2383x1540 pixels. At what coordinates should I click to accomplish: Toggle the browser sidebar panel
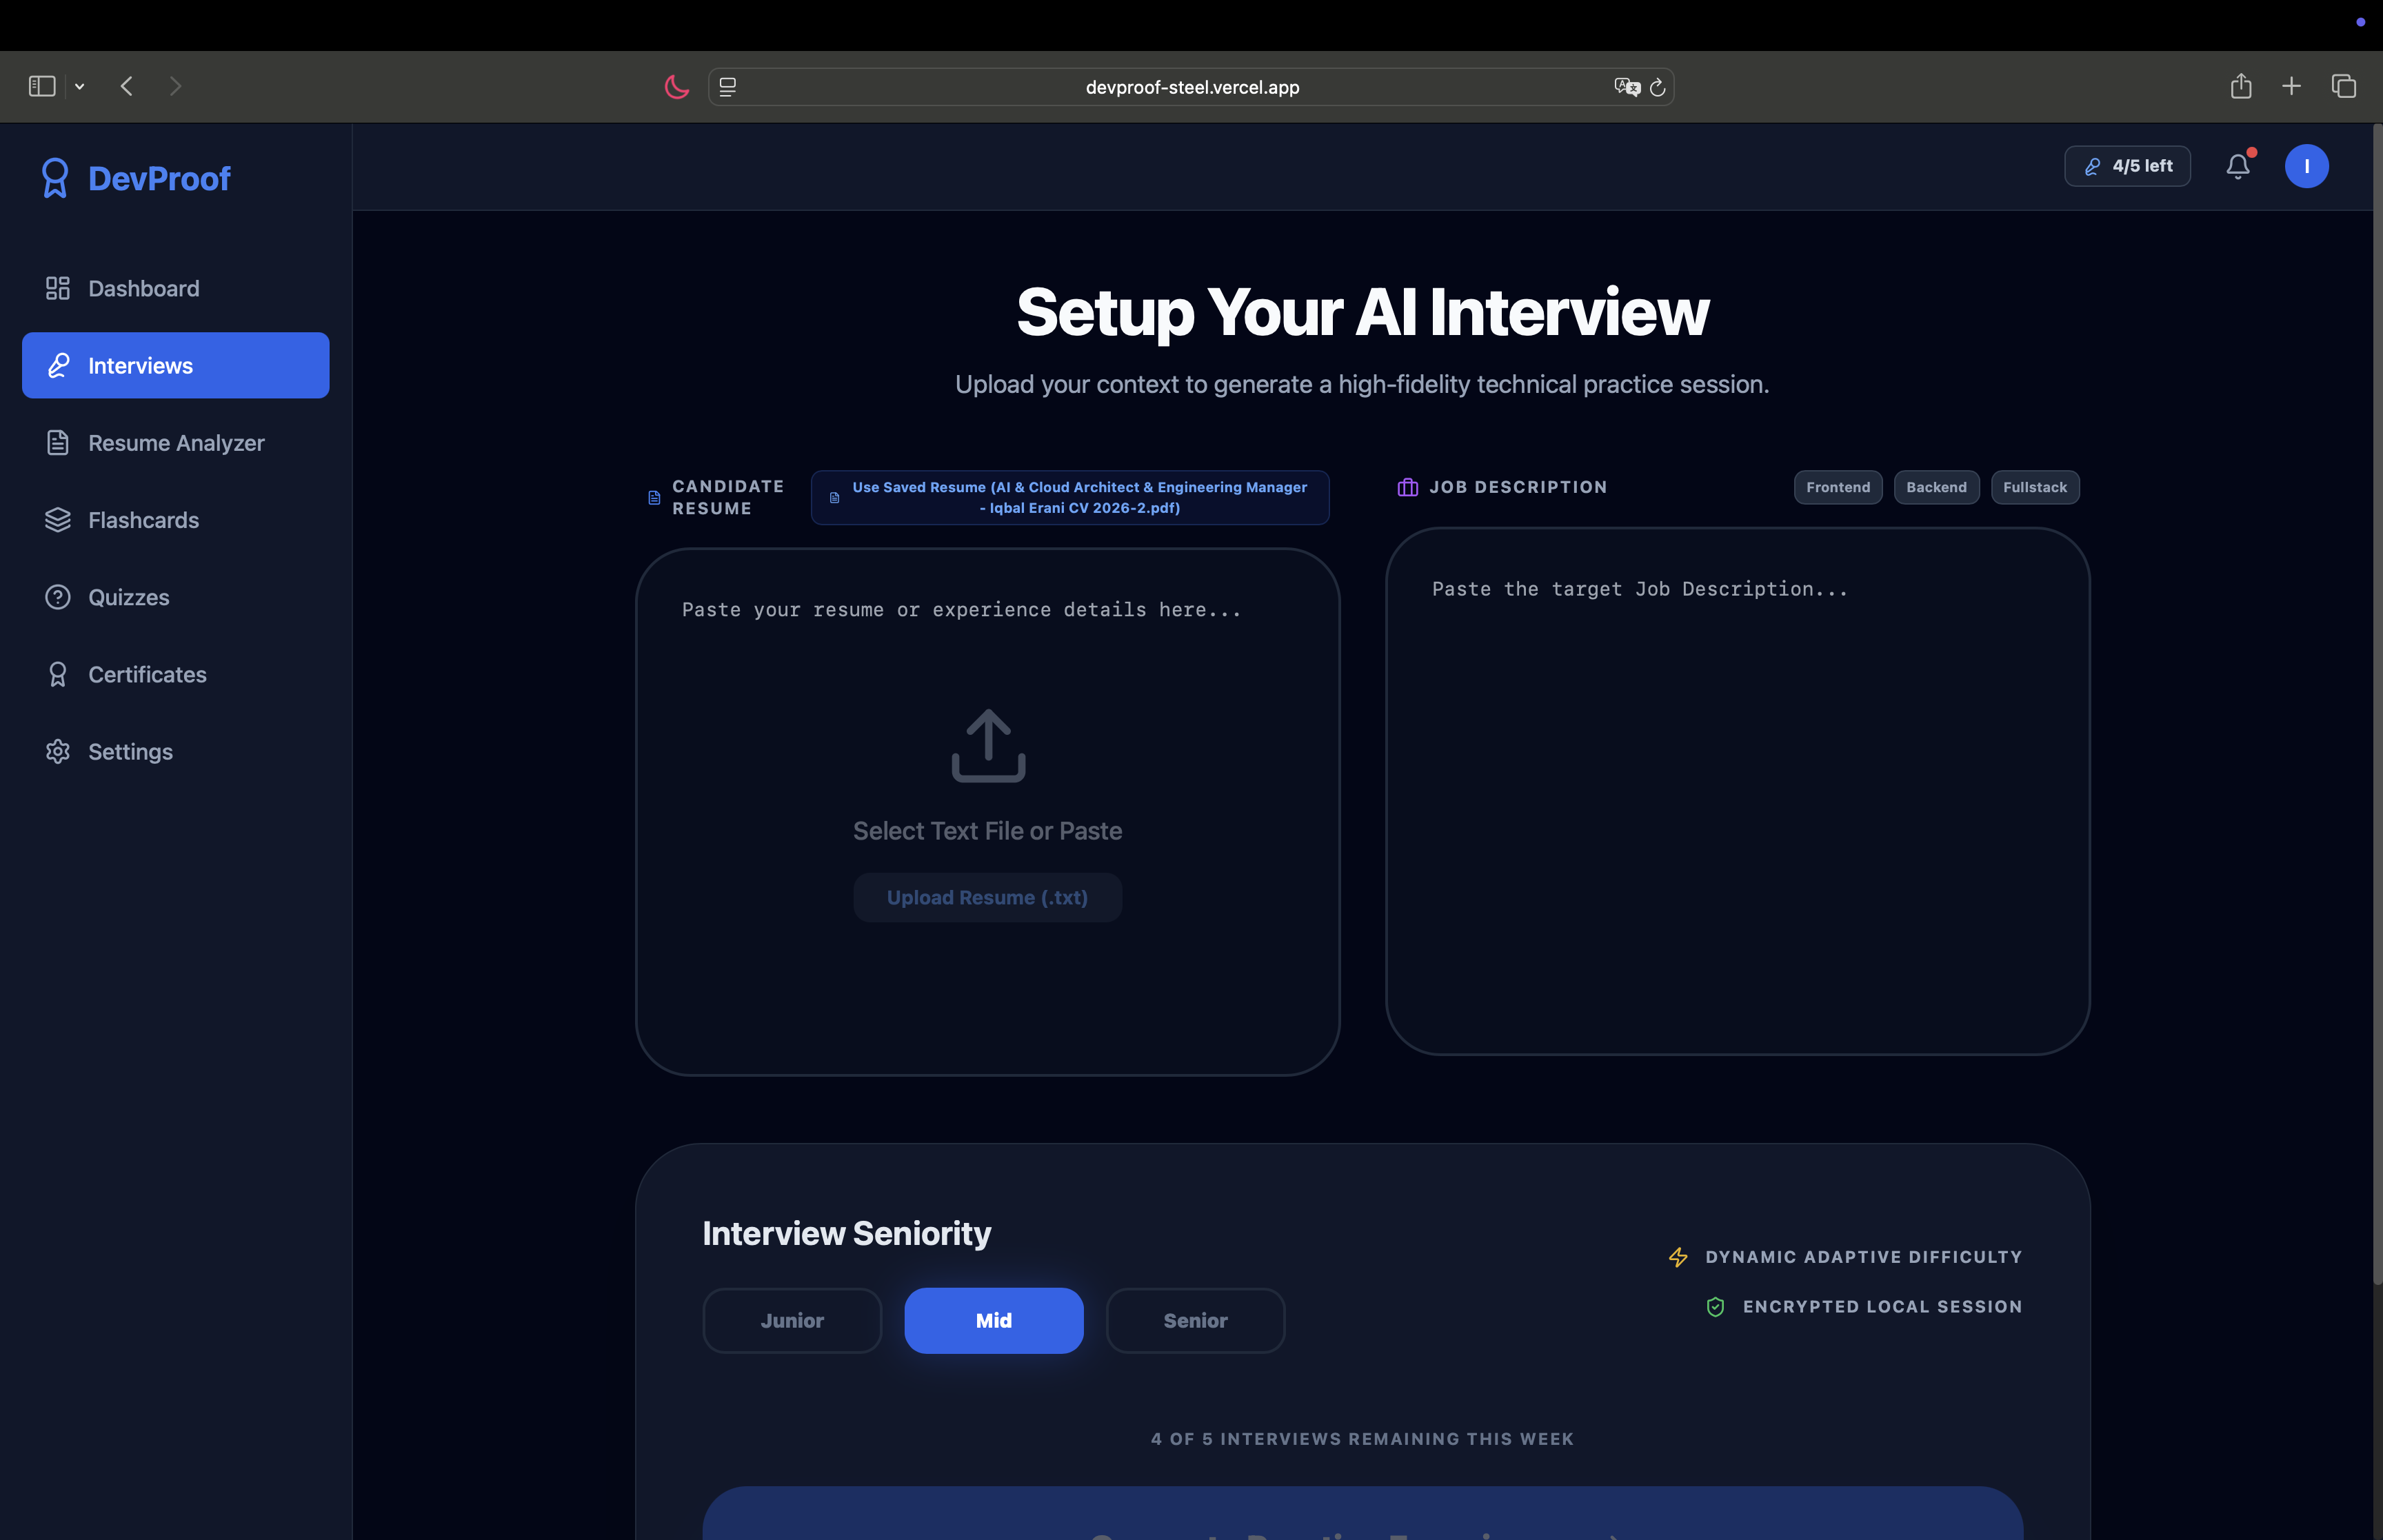tap(42, 87)
